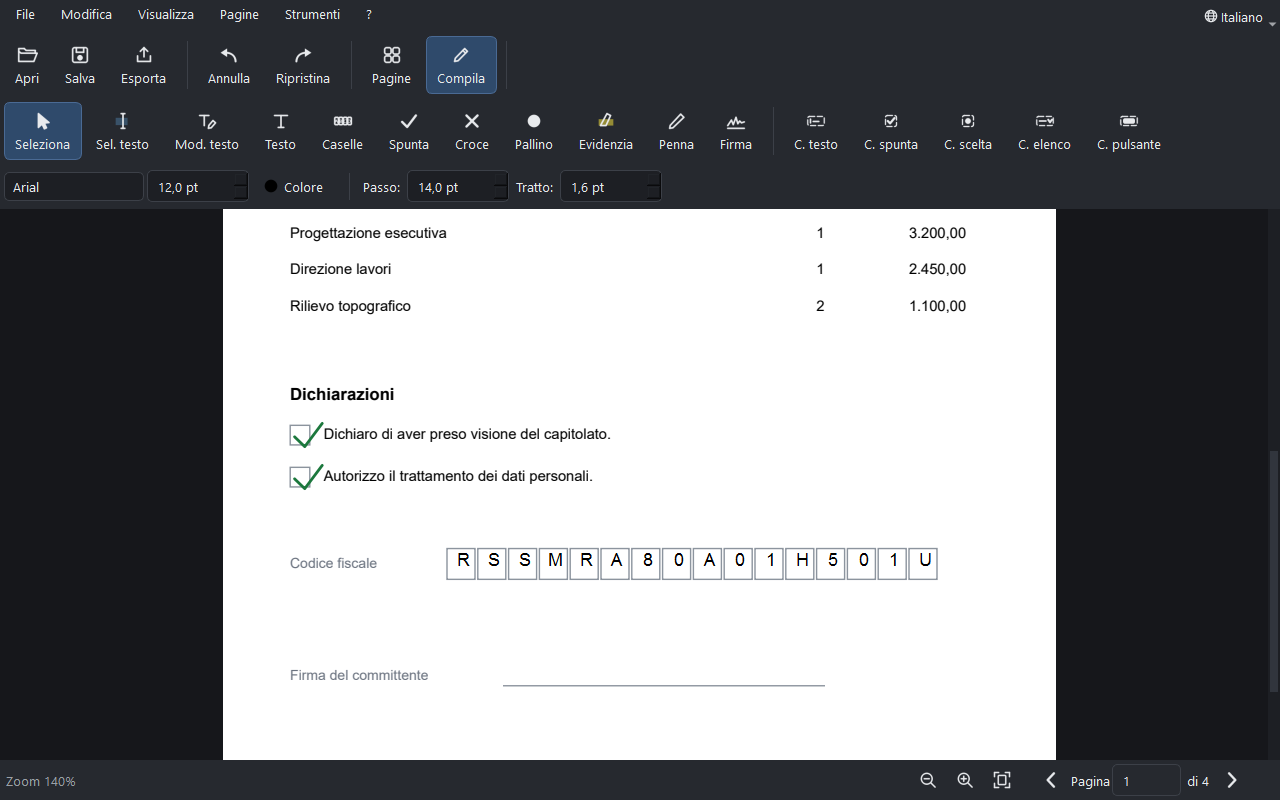Switch to Pagine mode in toolbar

point(391,65)
